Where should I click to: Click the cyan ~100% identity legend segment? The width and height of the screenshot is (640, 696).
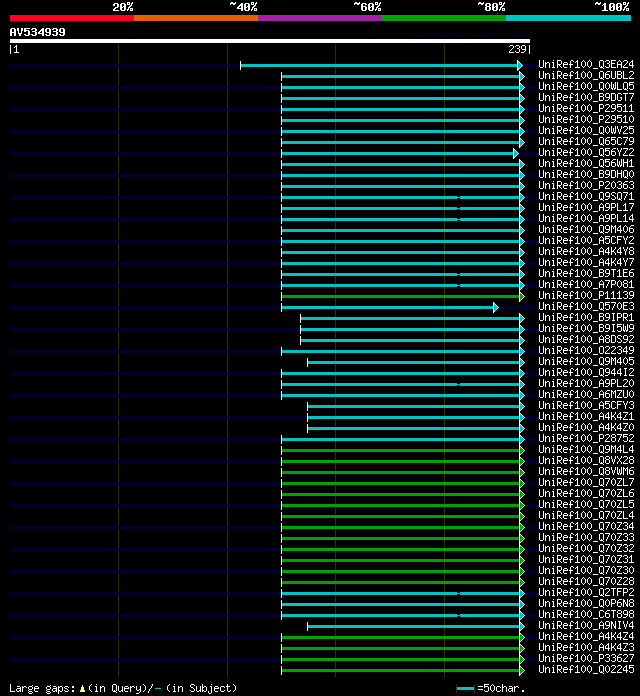coord(569,18)
